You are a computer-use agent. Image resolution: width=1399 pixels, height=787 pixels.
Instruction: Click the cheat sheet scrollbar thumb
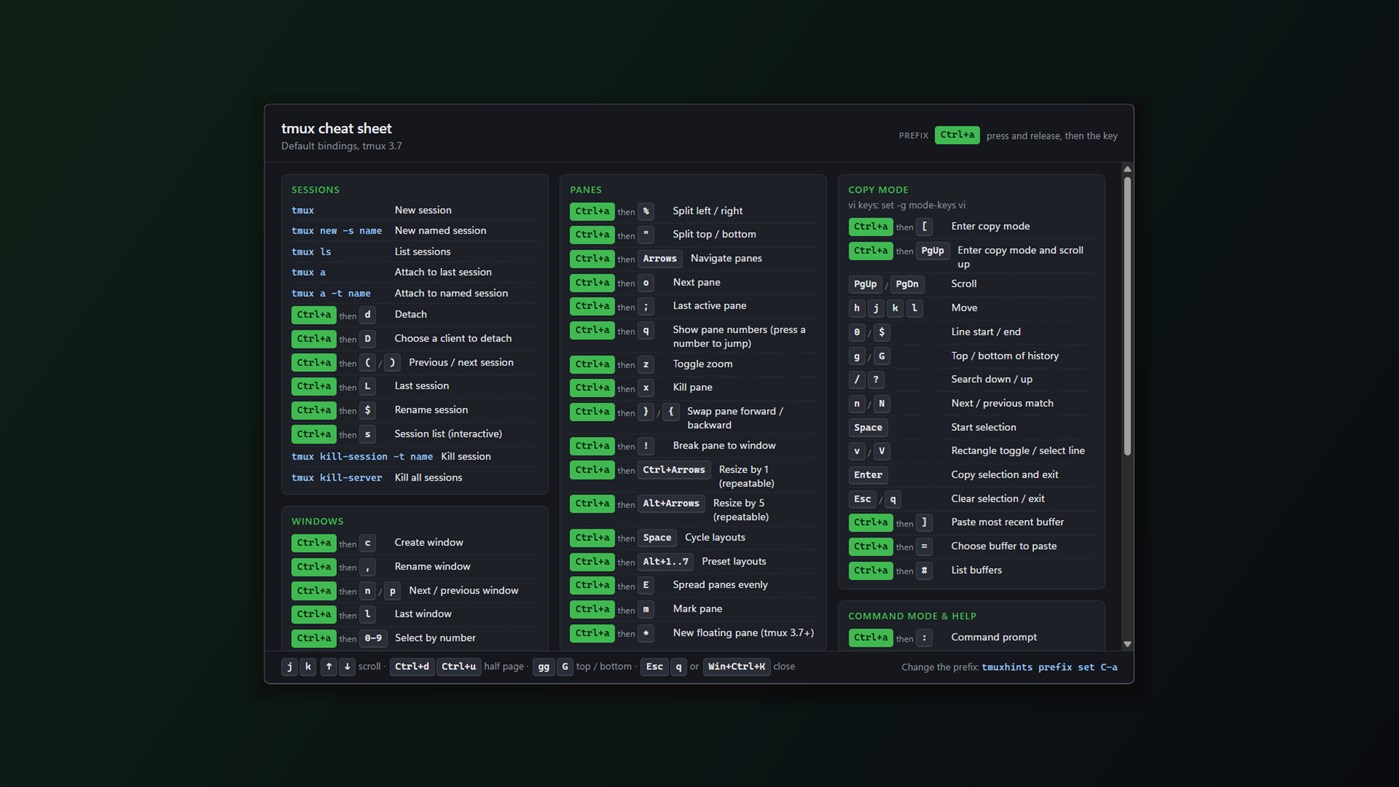1127,317
